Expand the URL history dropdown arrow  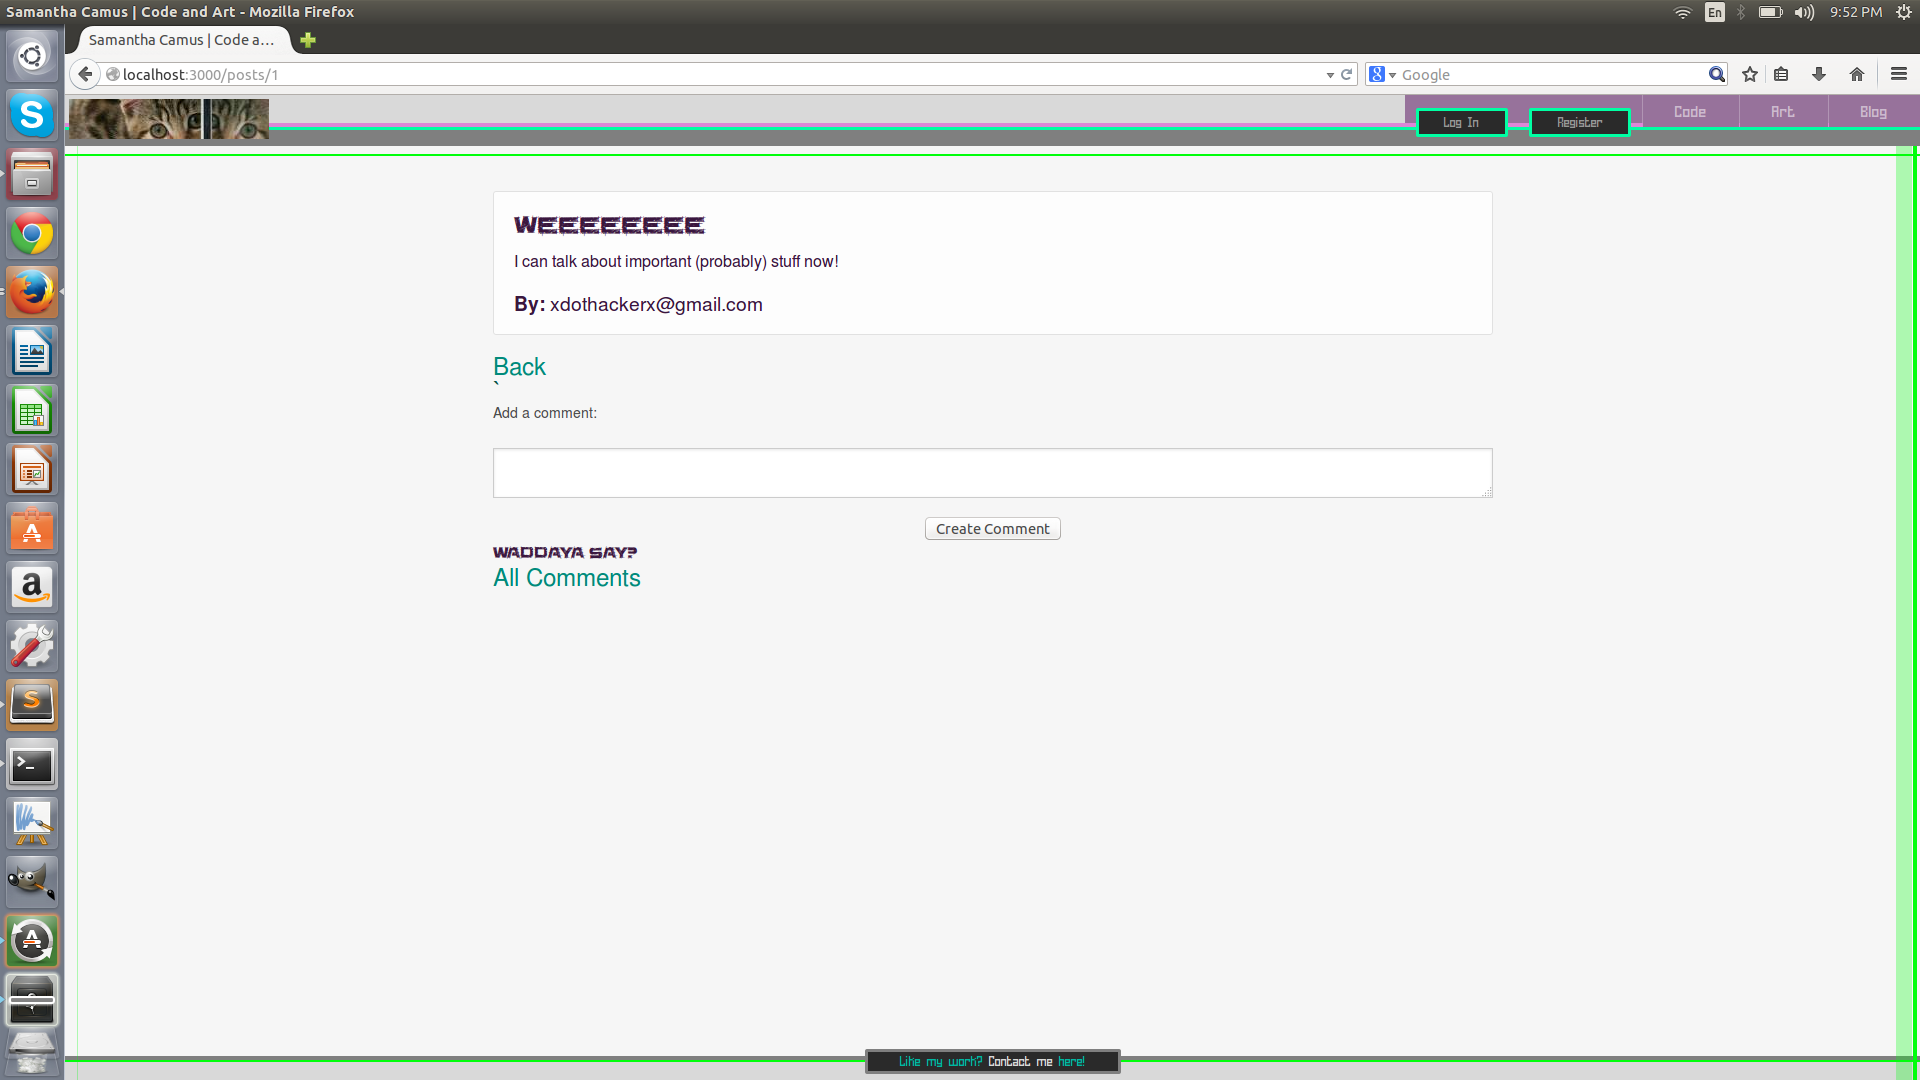[x=1330, y=75]
